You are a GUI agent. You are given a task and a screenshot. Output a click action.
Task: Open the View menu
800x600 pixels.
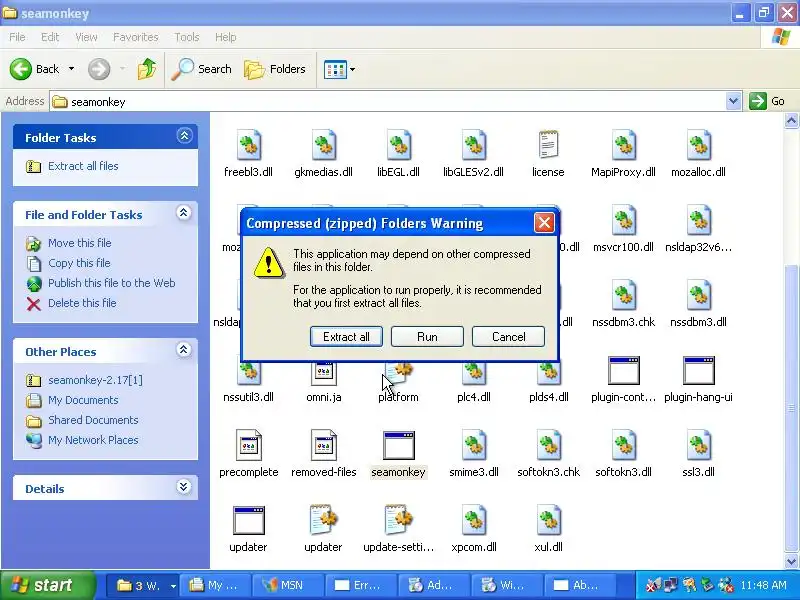pos(86,37)
